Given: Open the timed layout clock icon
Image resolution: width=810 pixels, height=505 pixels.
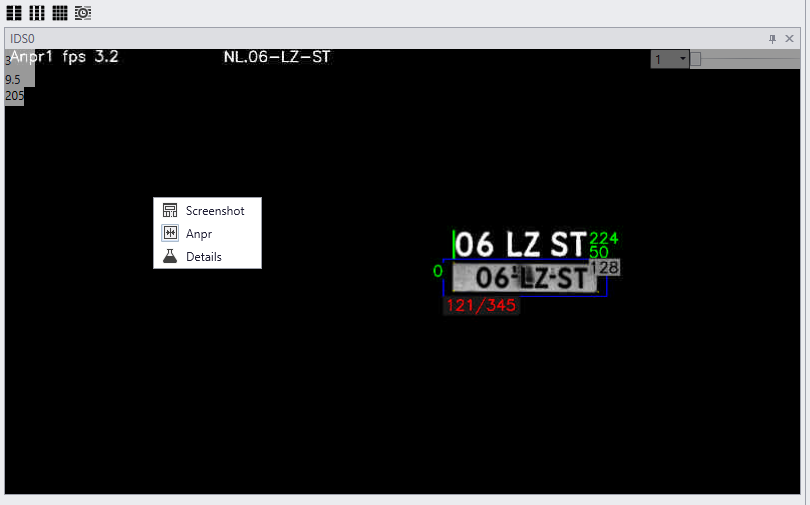Looking at the screenshot, I should pos(83,13).
